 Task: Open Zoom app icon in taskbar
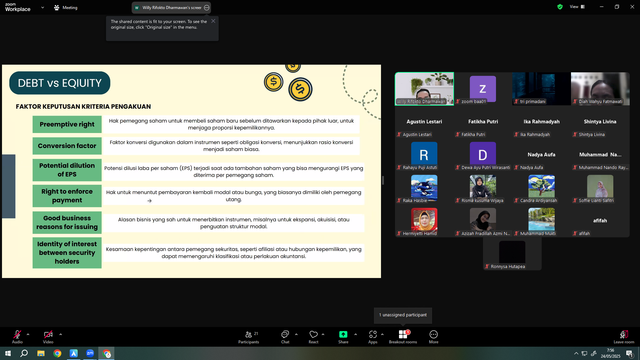90,353
